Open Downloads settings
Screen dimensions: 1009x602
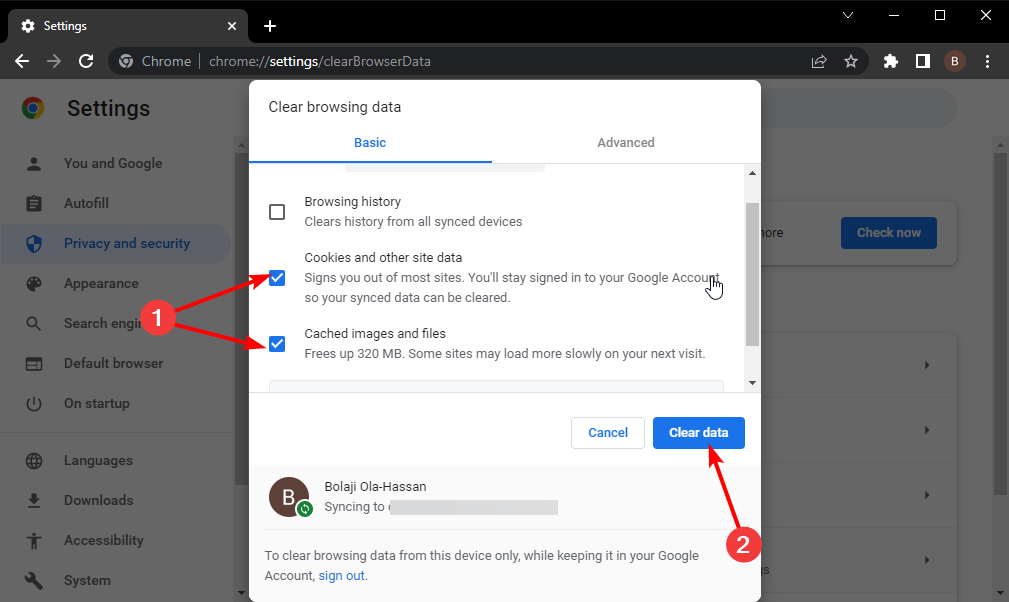pyautogui.click(x=98, y=500)
